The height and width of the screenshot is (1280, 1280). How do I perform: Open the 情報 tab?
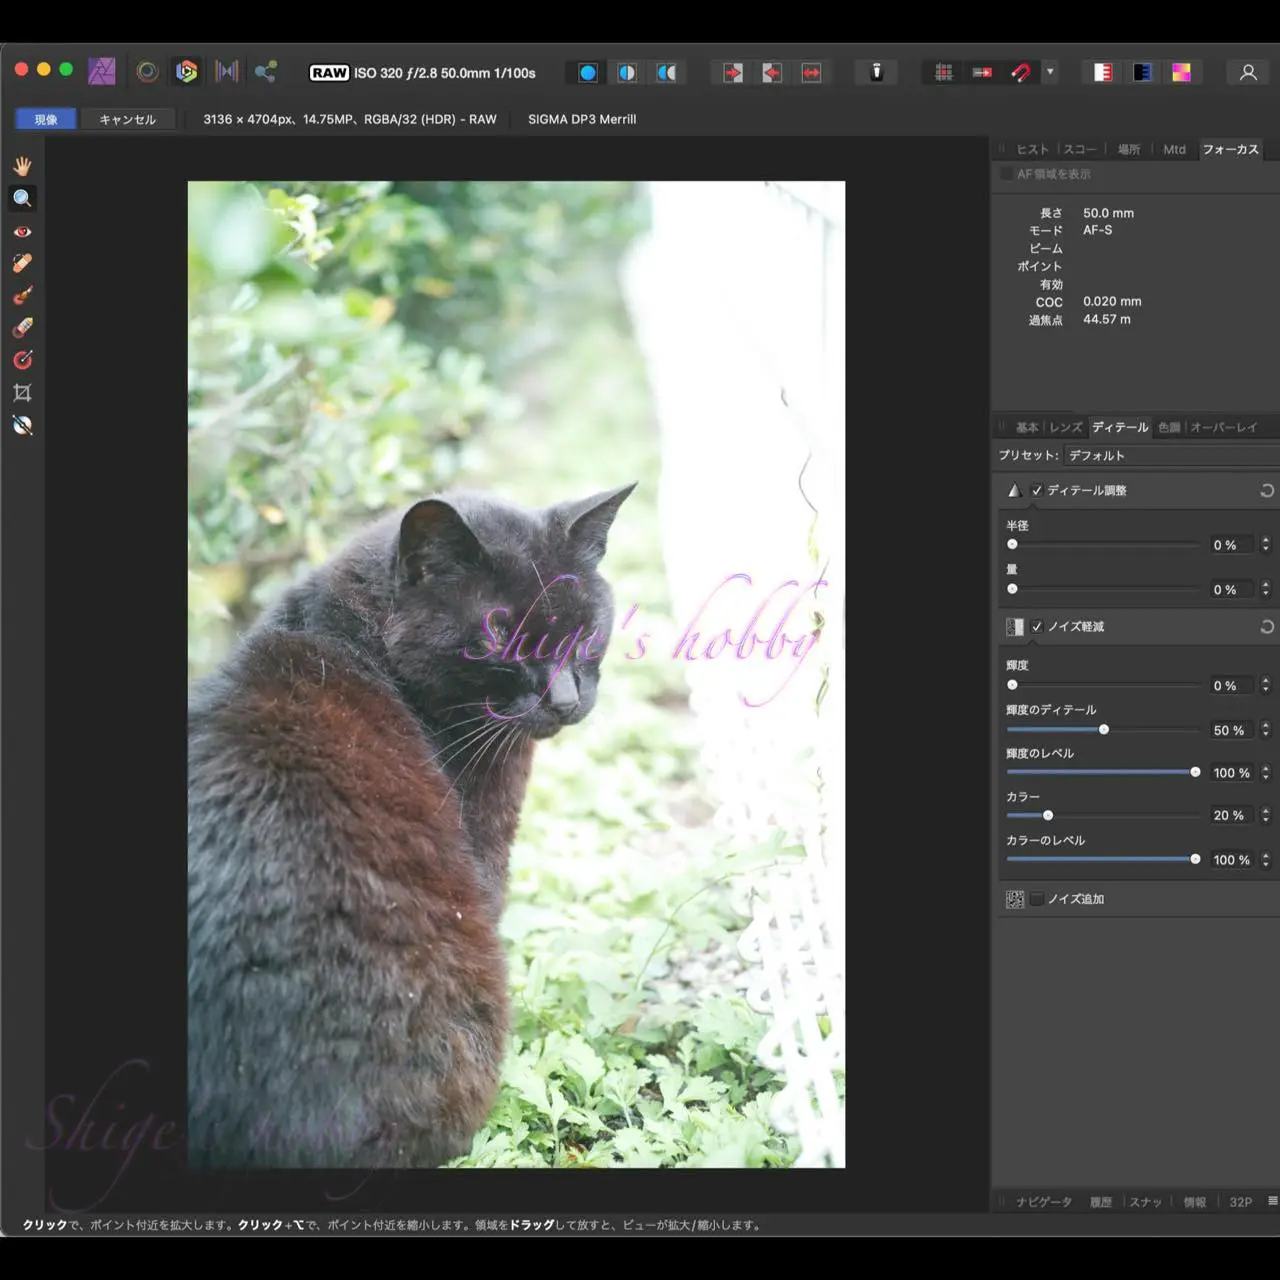pos(1195,1202)
